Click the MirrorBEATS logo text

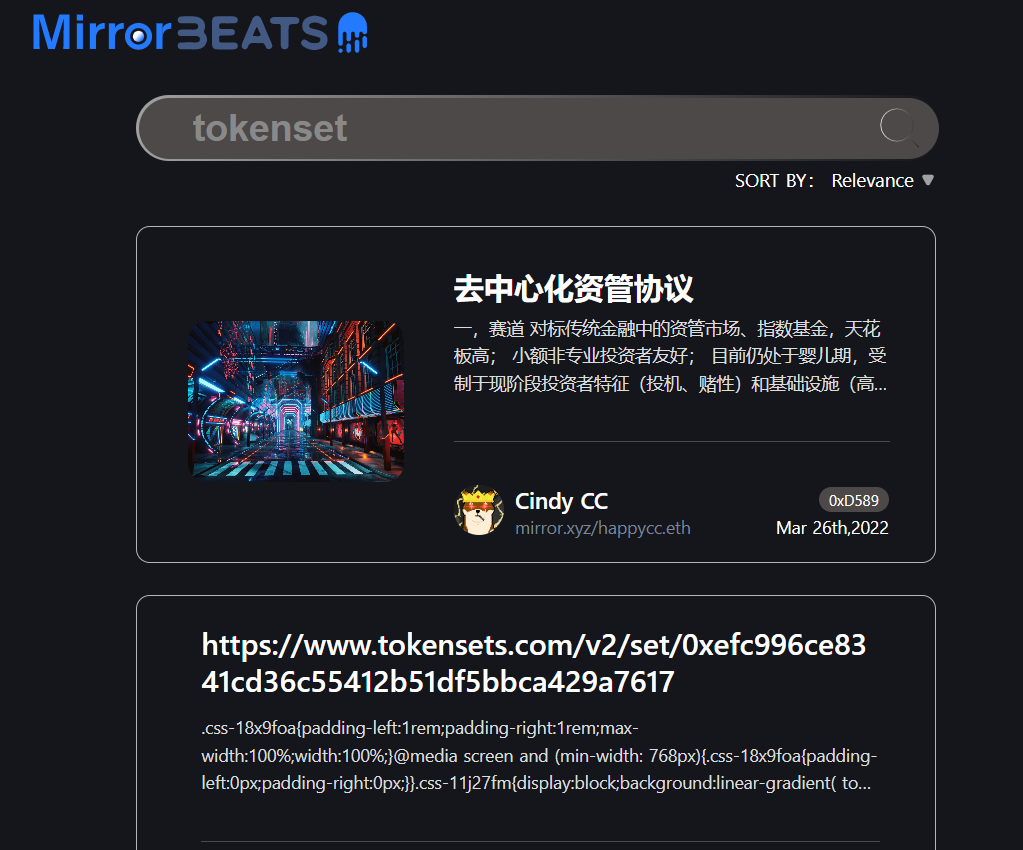tap(180, 32)
